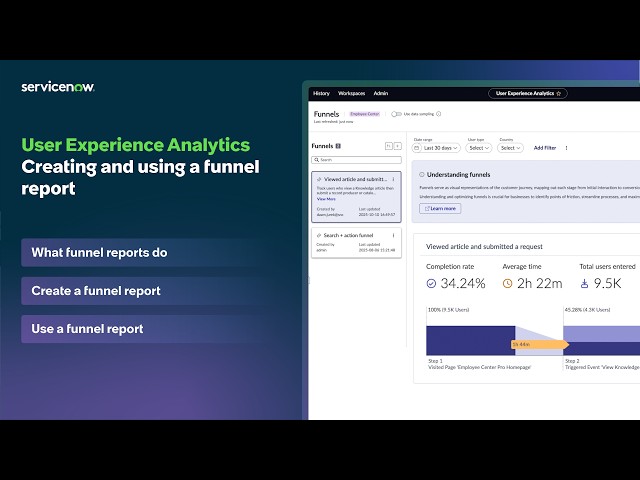Click the Understanding funnels info icon
Viewport: 640px width, 480px height.
422,175
